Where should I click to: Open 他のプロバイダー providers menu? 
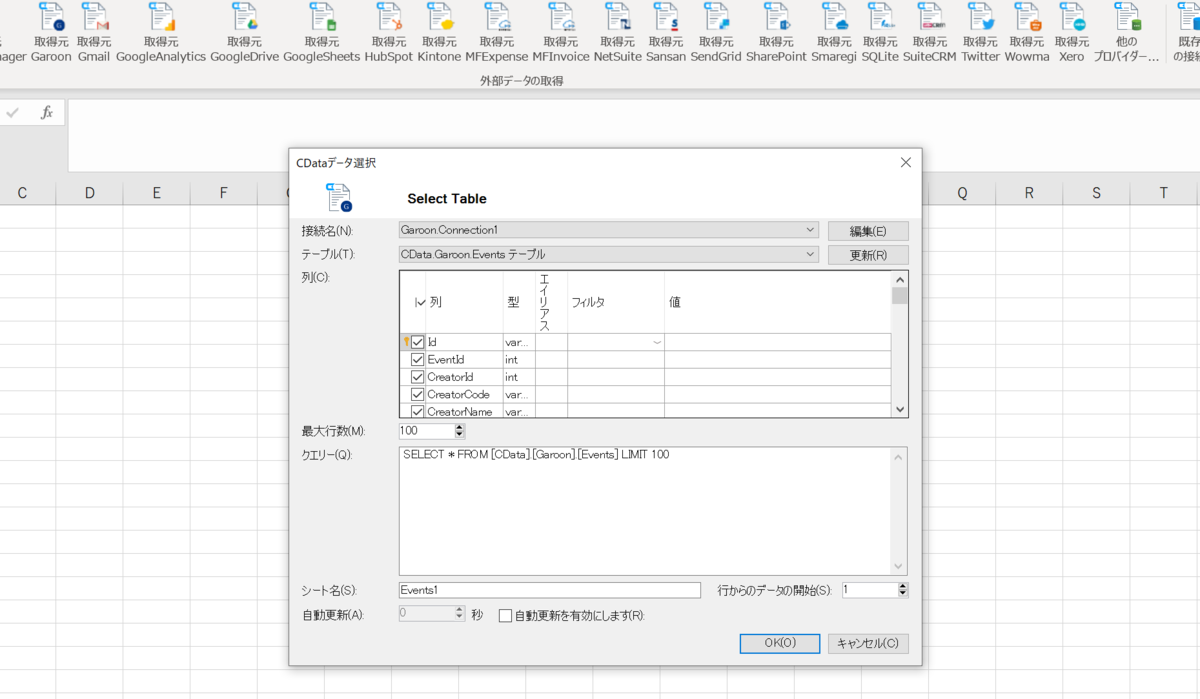pos(1127,33)
